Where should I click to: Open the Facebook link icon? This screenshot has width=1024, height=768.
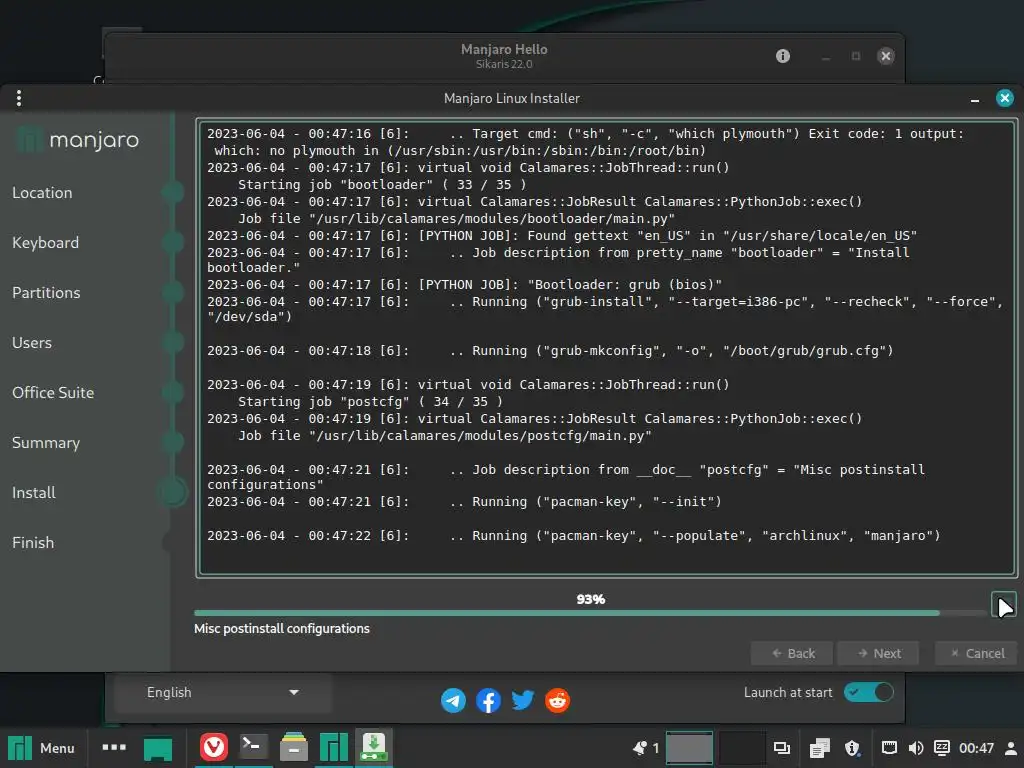click(x=488, y=701)
